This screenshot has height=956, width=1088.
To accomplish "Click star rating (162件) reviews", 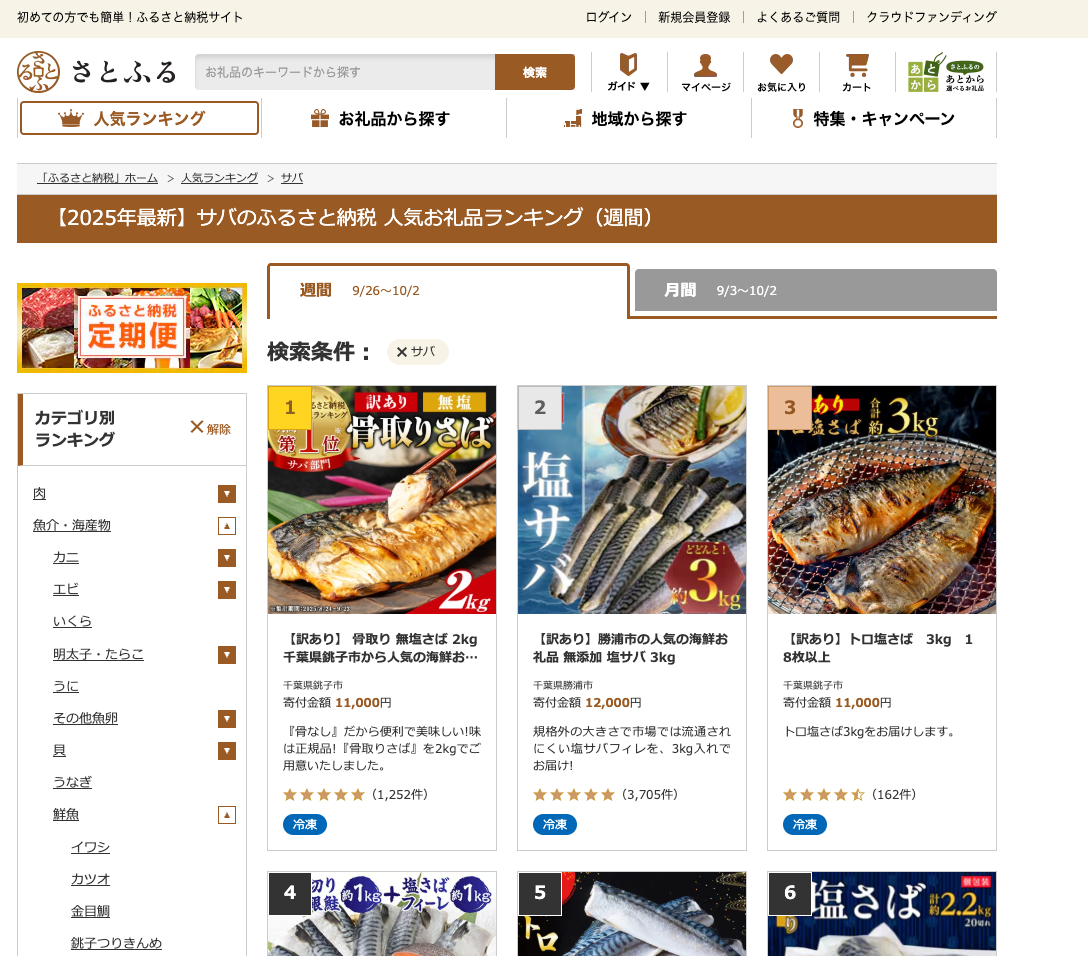I will tap(849, 794).
